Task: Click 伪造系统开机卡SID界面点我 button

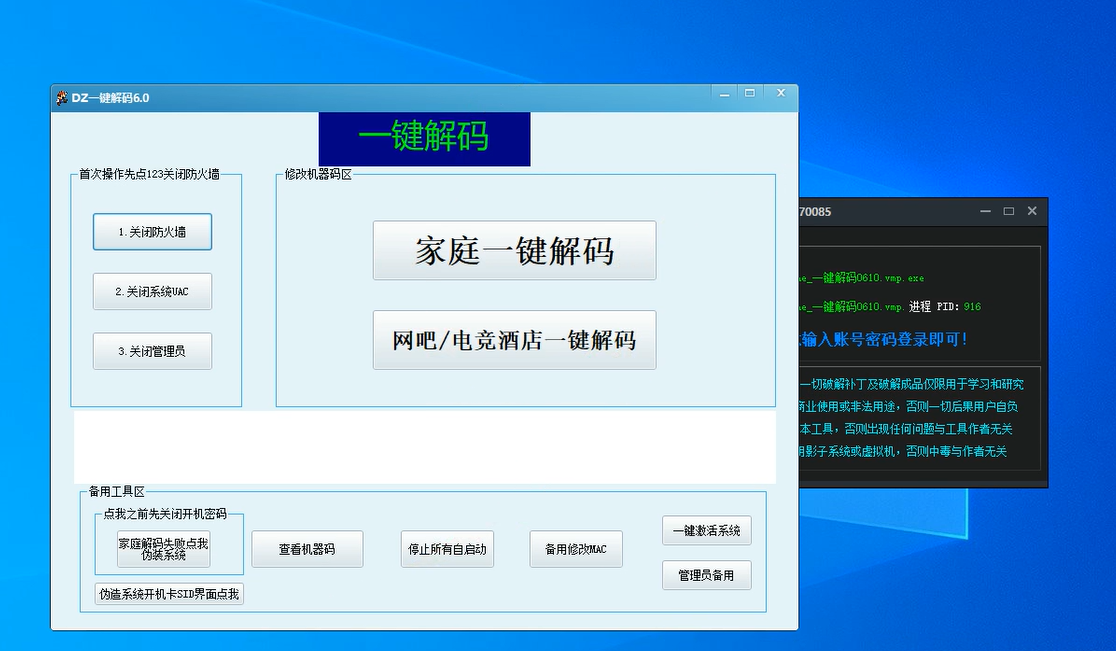Action: (x=167, y=593)
